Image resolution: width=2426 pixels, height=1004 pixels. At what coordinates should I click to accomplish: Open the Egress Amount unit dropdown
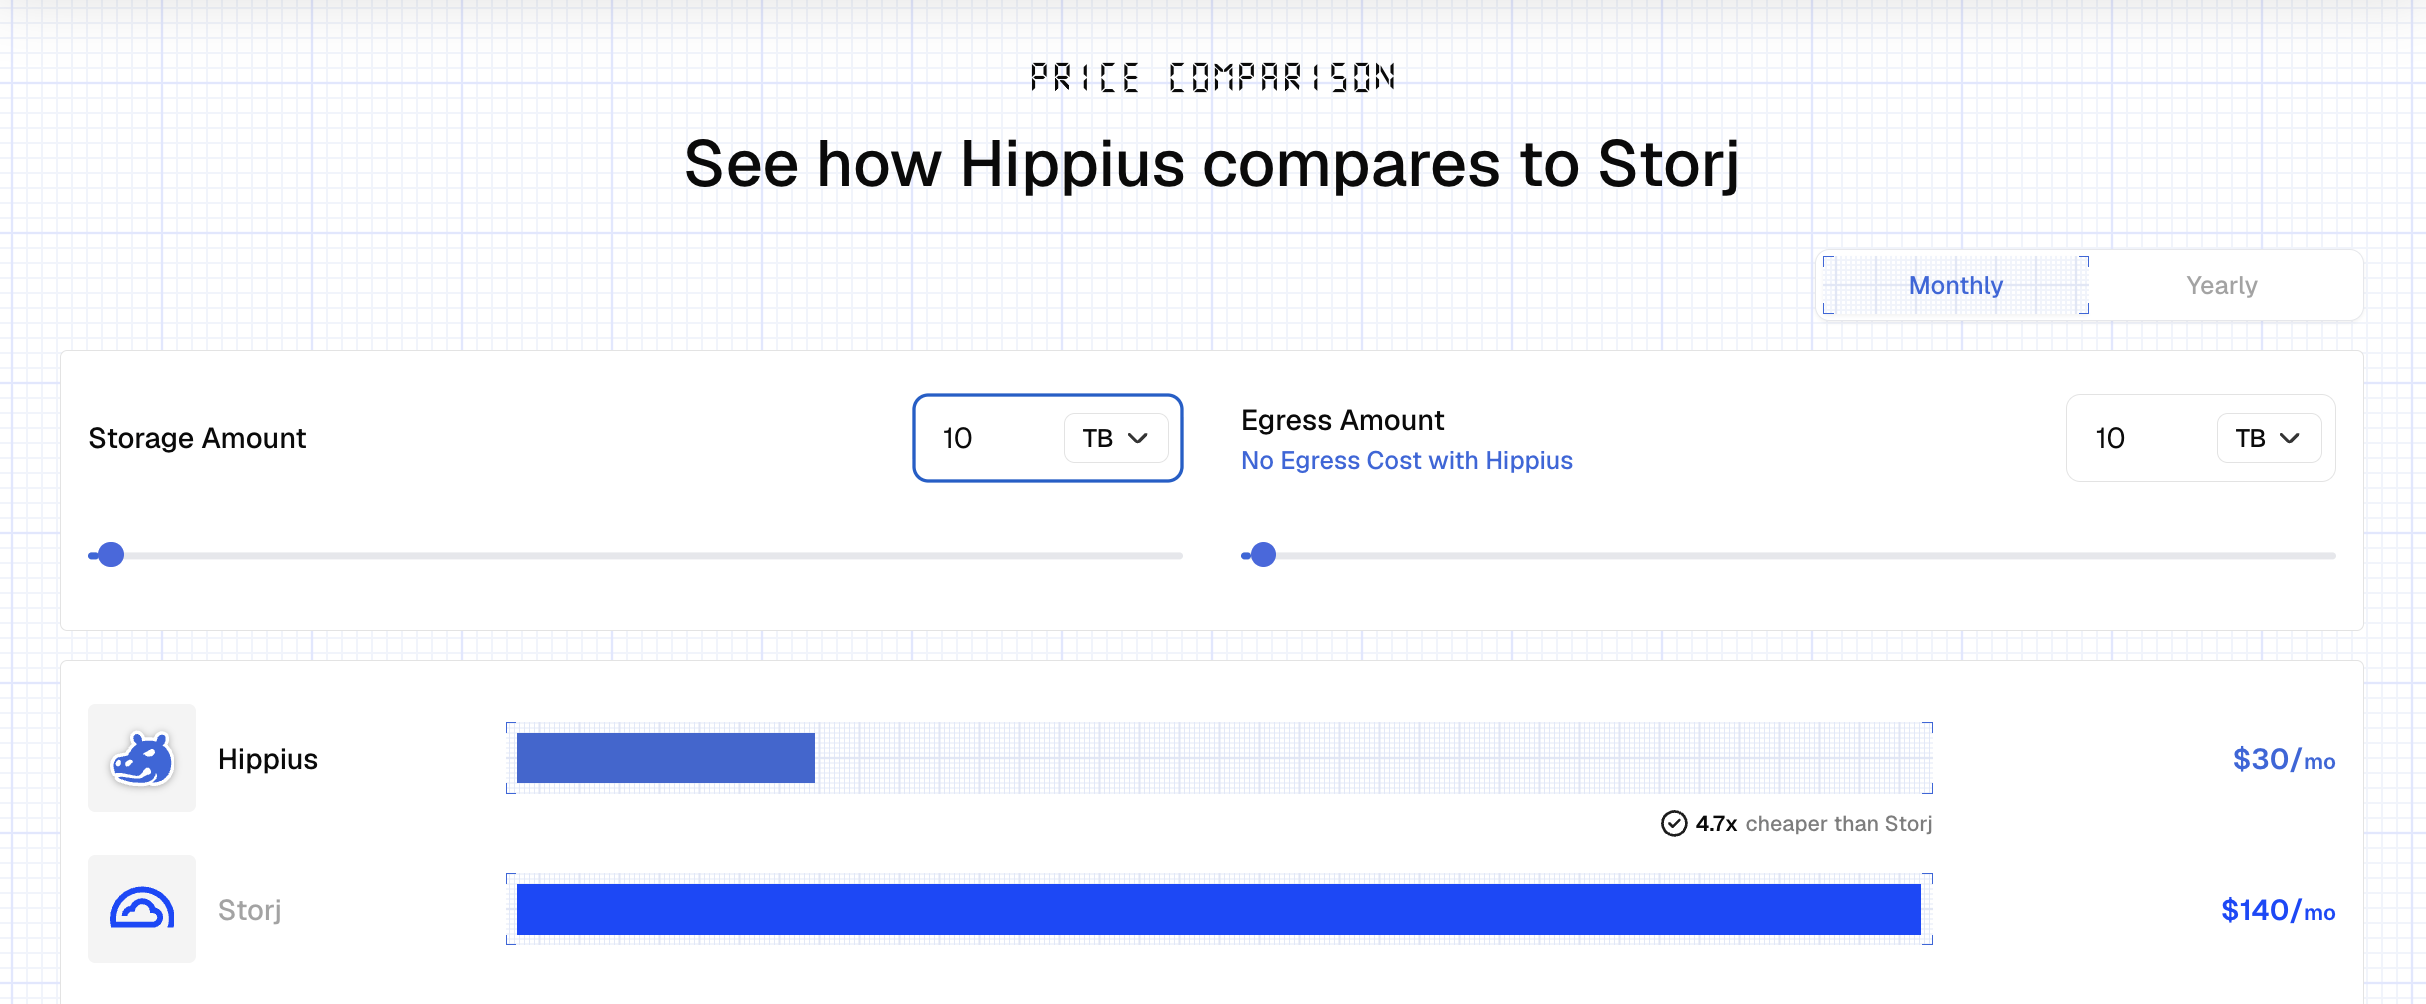(2269, 438)
